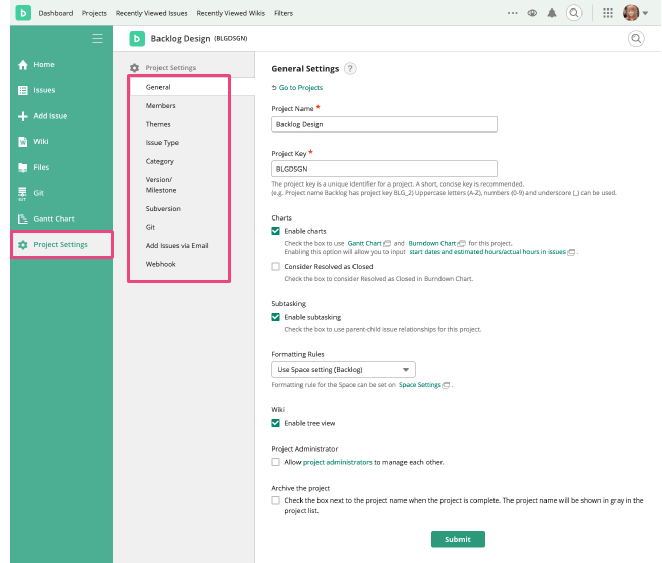Viewport: 662px width, 563px height.
Task: Click the Project Name input field
Action: pyautogui.click(x=384, y=124)
